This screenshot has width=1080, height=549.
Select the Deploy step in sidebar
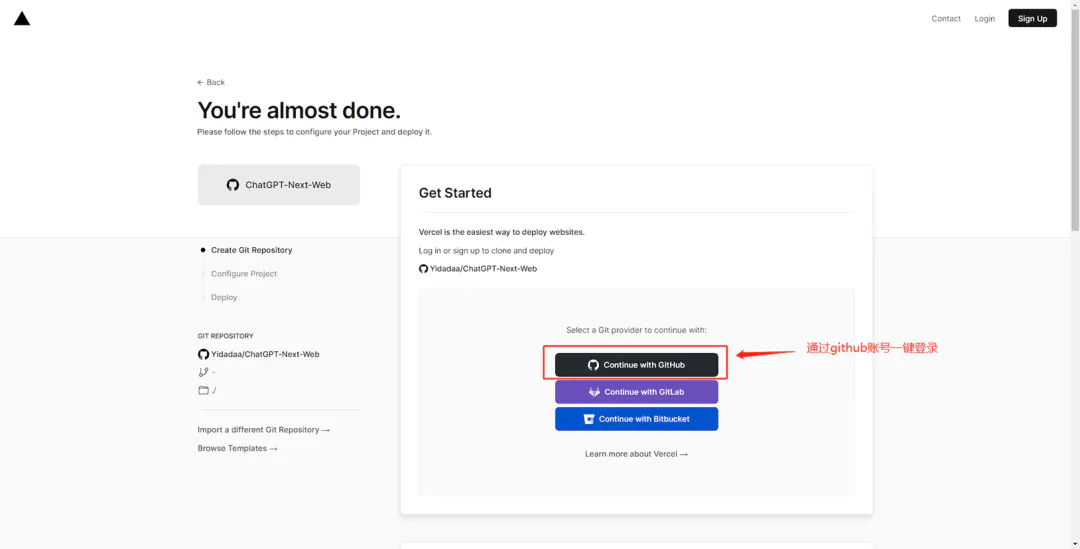click(x=224, y=297)
